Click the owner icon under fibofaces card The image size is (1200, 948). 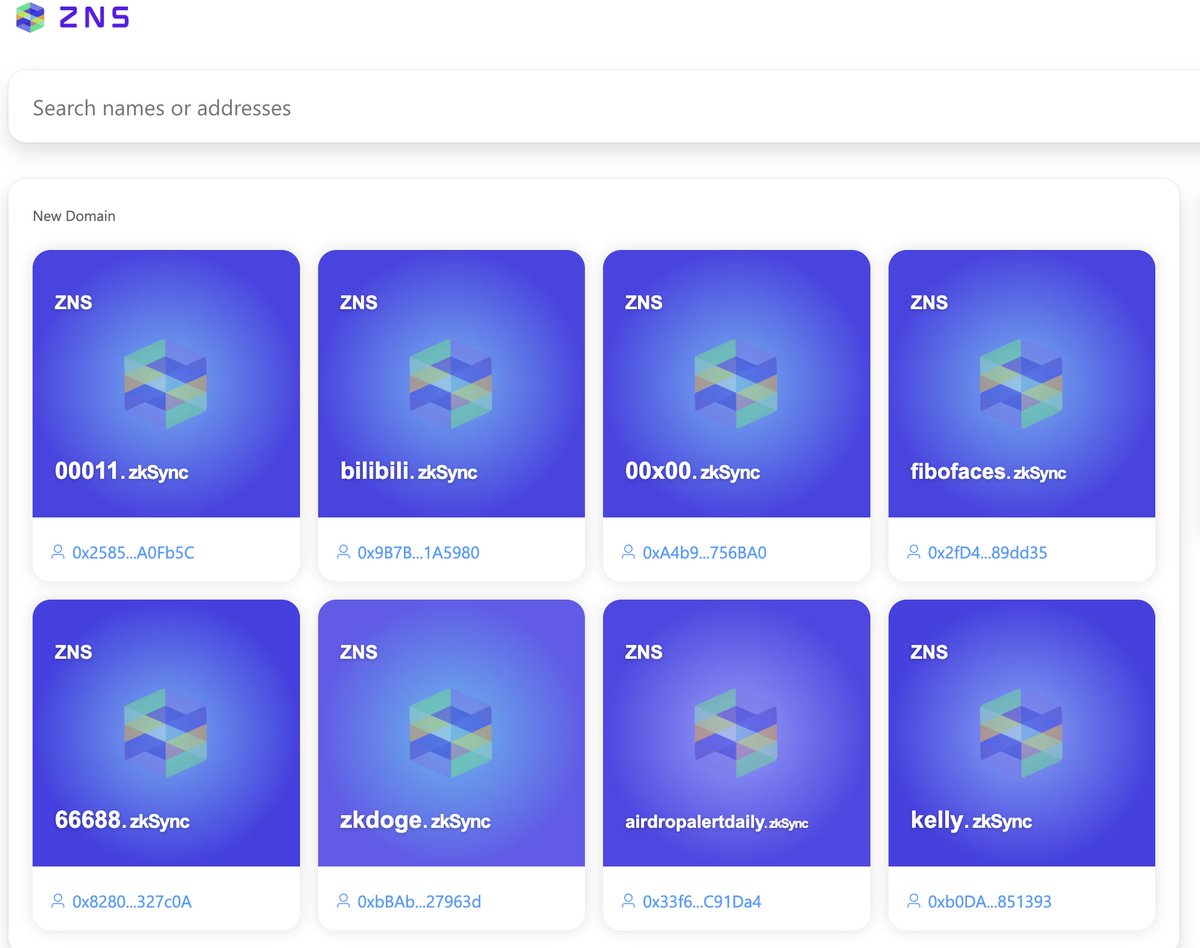click(x=913, y=551)
